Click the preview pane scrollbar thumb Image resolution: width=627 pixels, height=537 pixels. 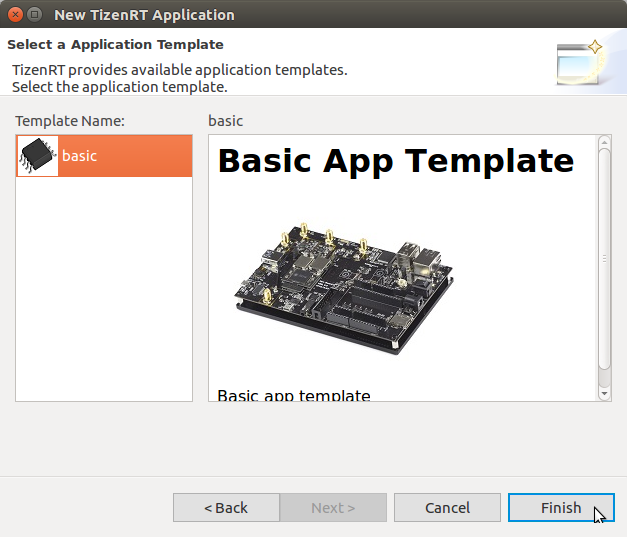click(x=604, y=260)
